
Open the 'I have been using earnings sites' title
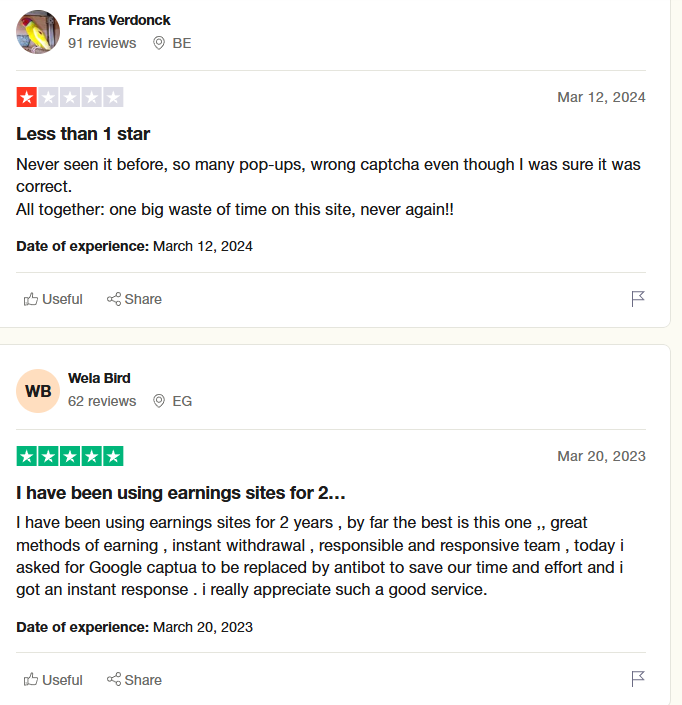coord(181,492)
